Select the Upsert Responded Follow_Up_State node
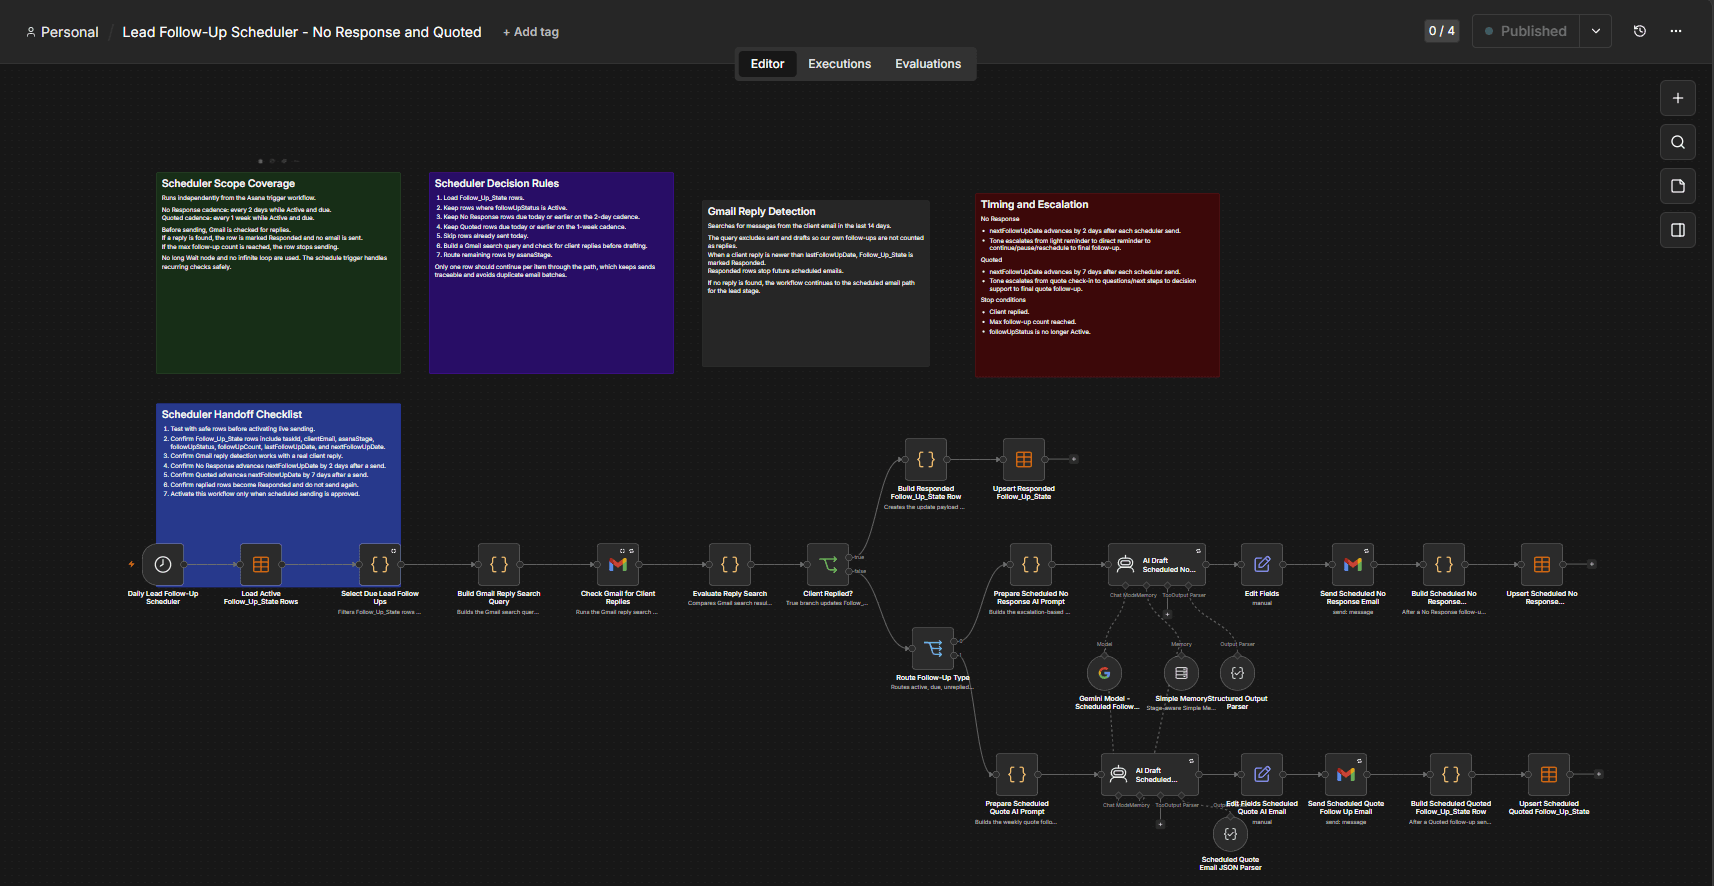The image size is (1714, 886). pos(1024,460)
